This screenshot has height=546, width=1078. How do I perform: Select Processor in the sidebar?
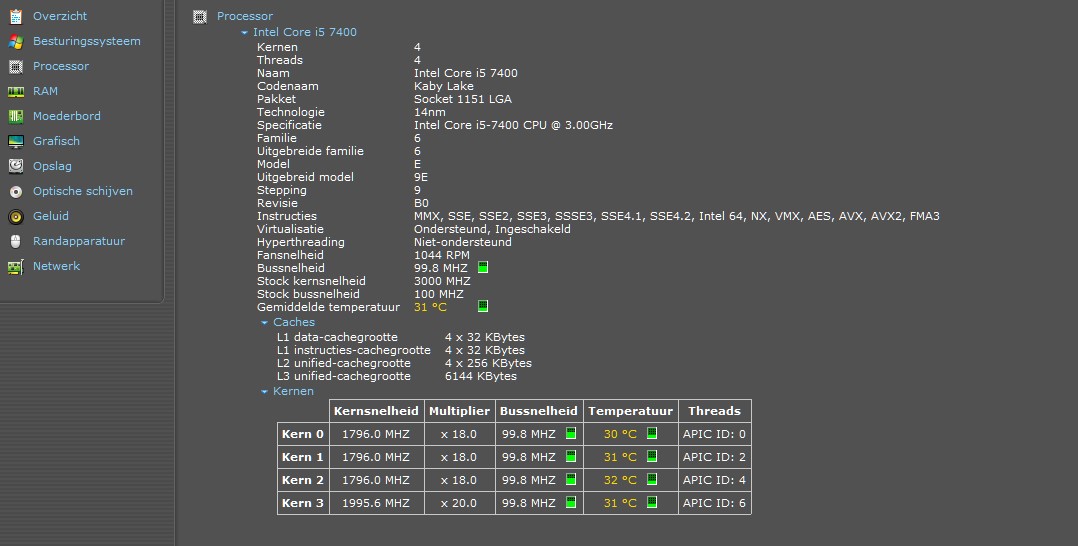[60, 66]
